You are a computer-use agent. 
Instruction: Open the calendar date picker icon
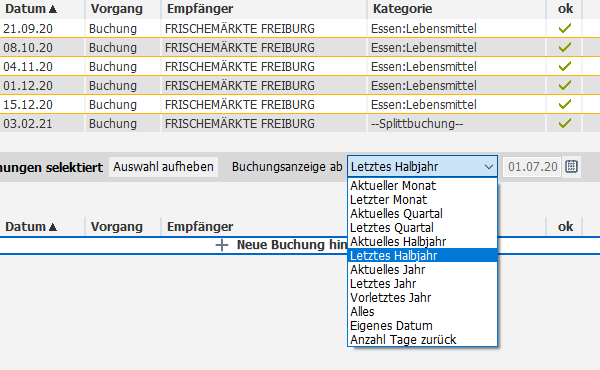571,167
